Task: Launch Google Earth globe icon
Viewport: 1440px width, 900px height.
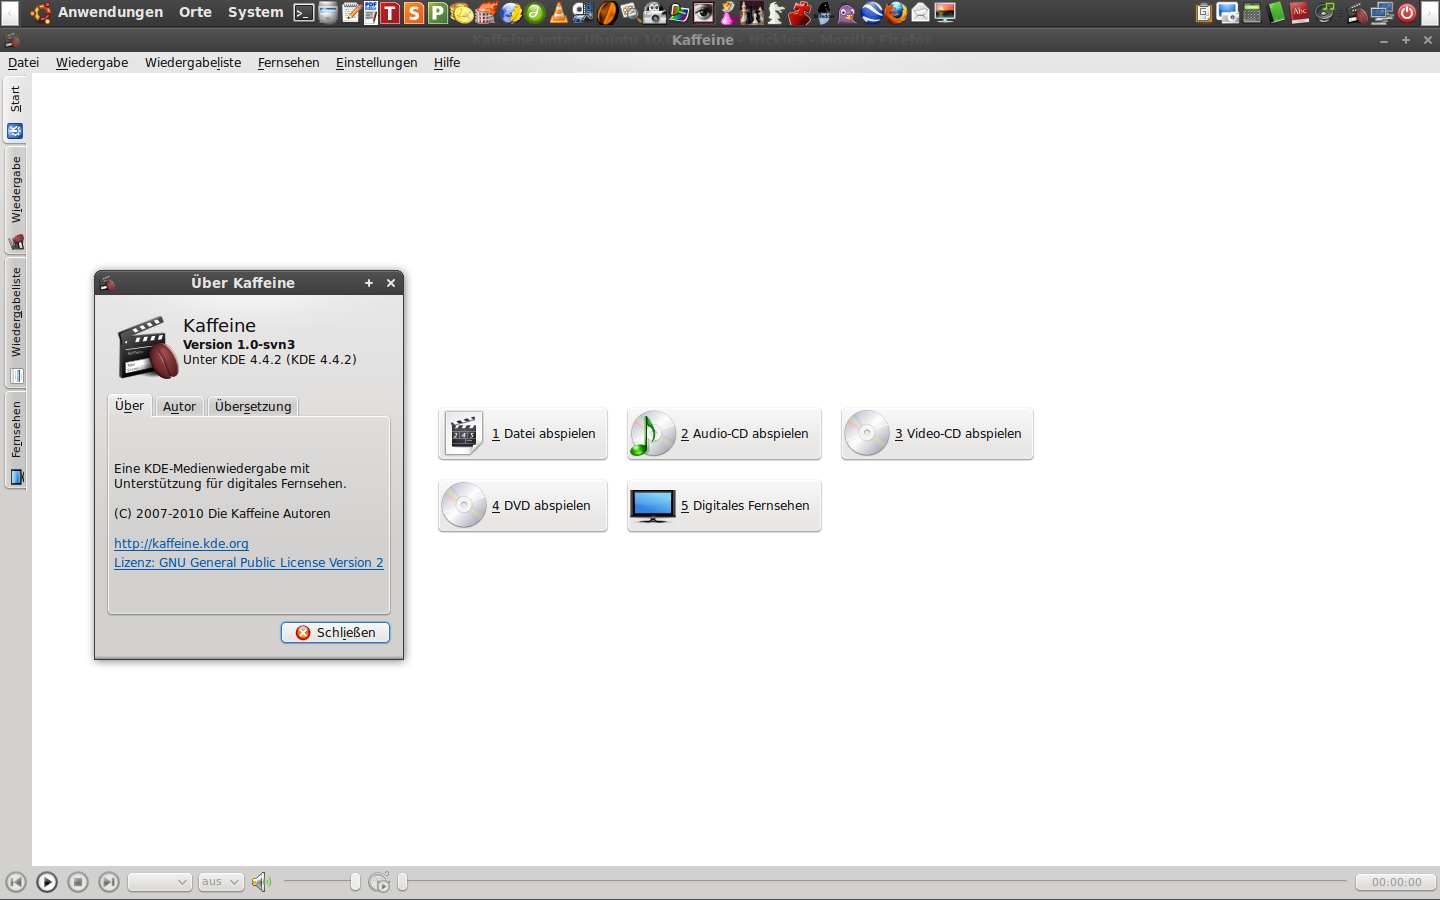Action: (x=871, y=13)
